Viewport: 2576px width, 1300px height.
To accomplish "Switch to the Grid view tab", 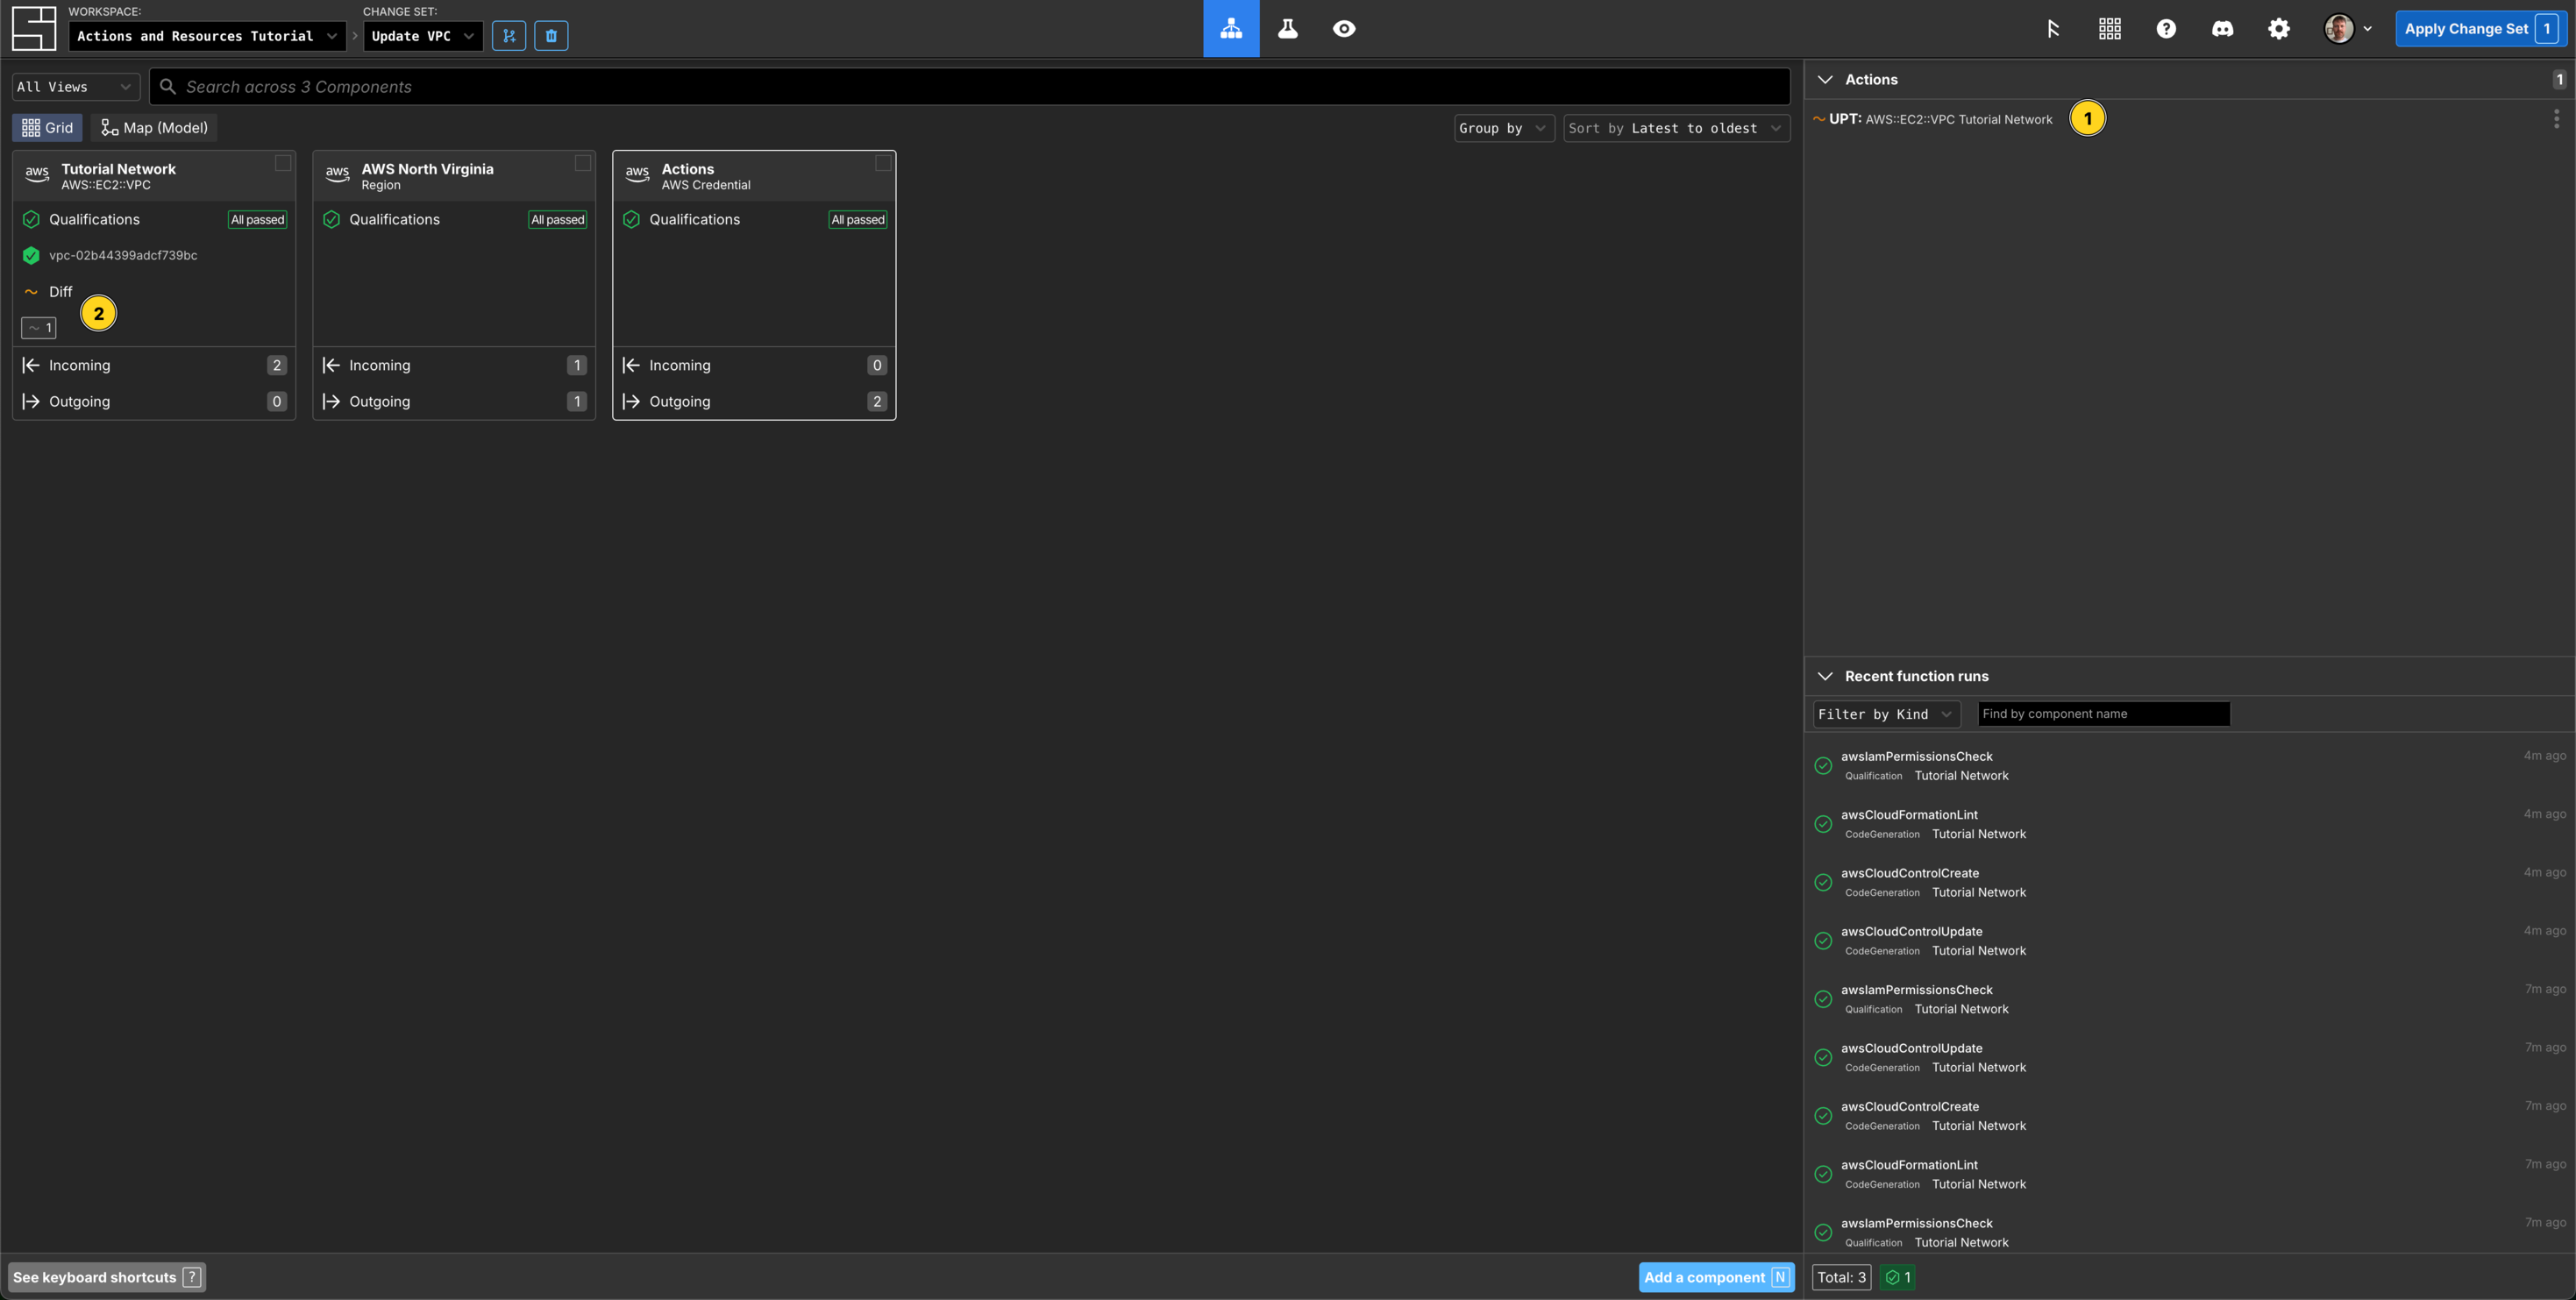I will pyautogui.click(x=47, y=128).
